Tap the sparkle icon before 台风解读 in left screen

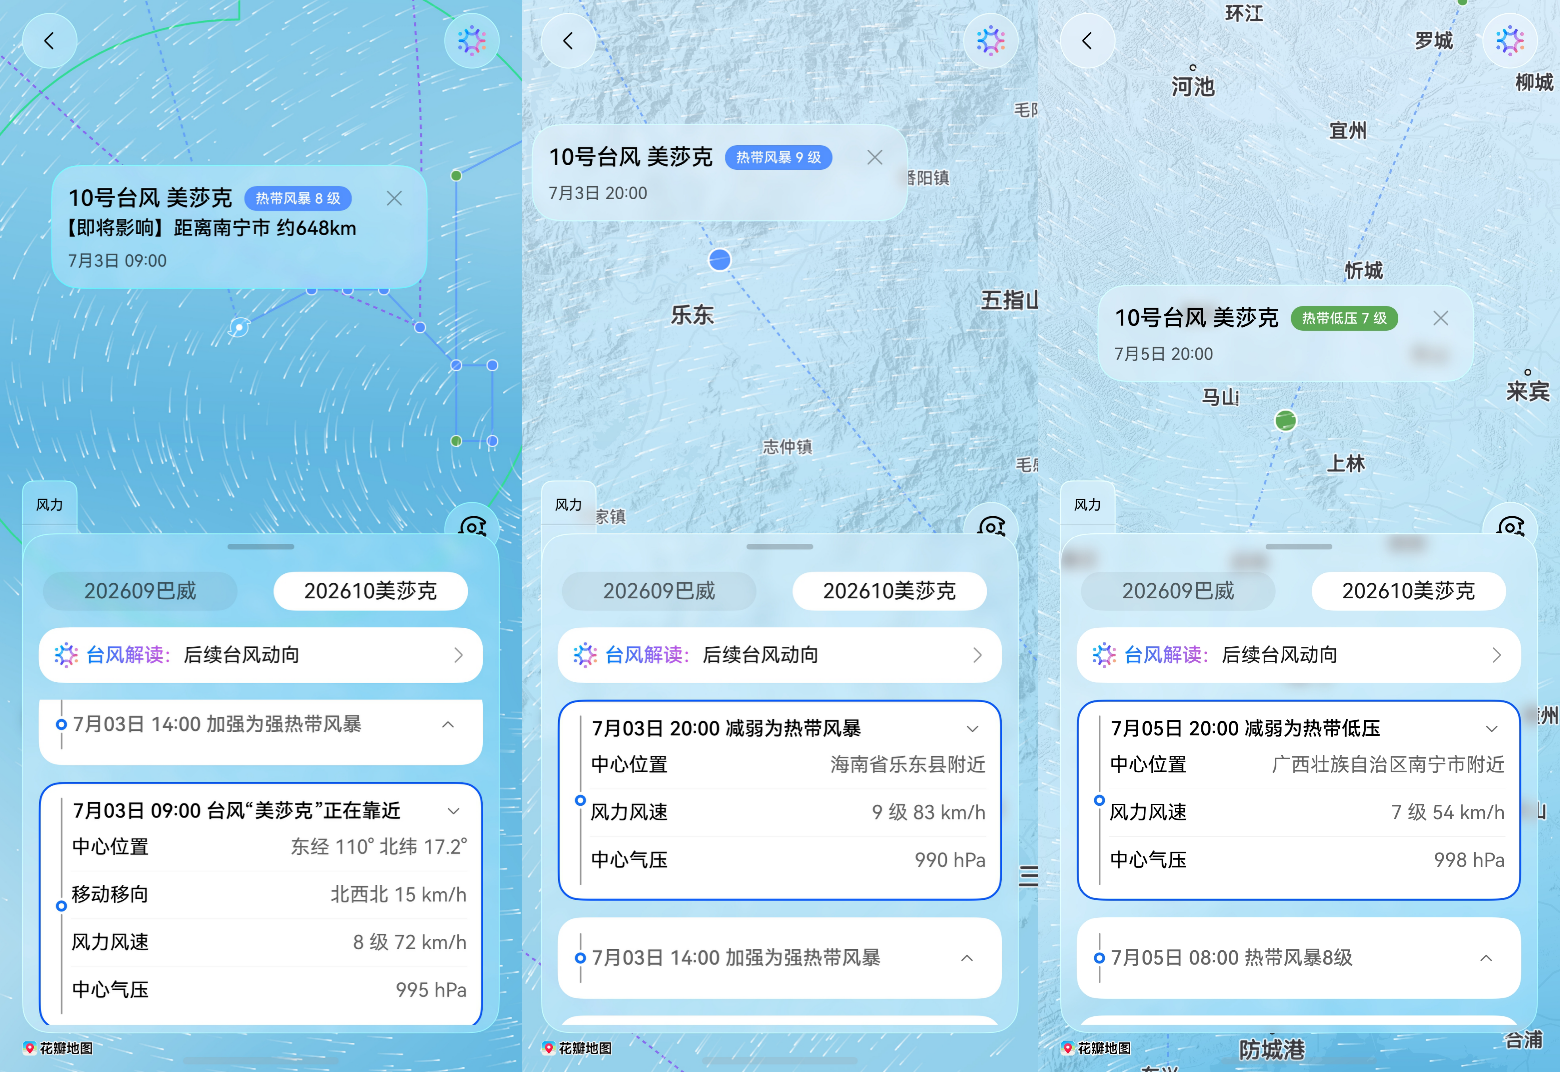pos(66,655)
